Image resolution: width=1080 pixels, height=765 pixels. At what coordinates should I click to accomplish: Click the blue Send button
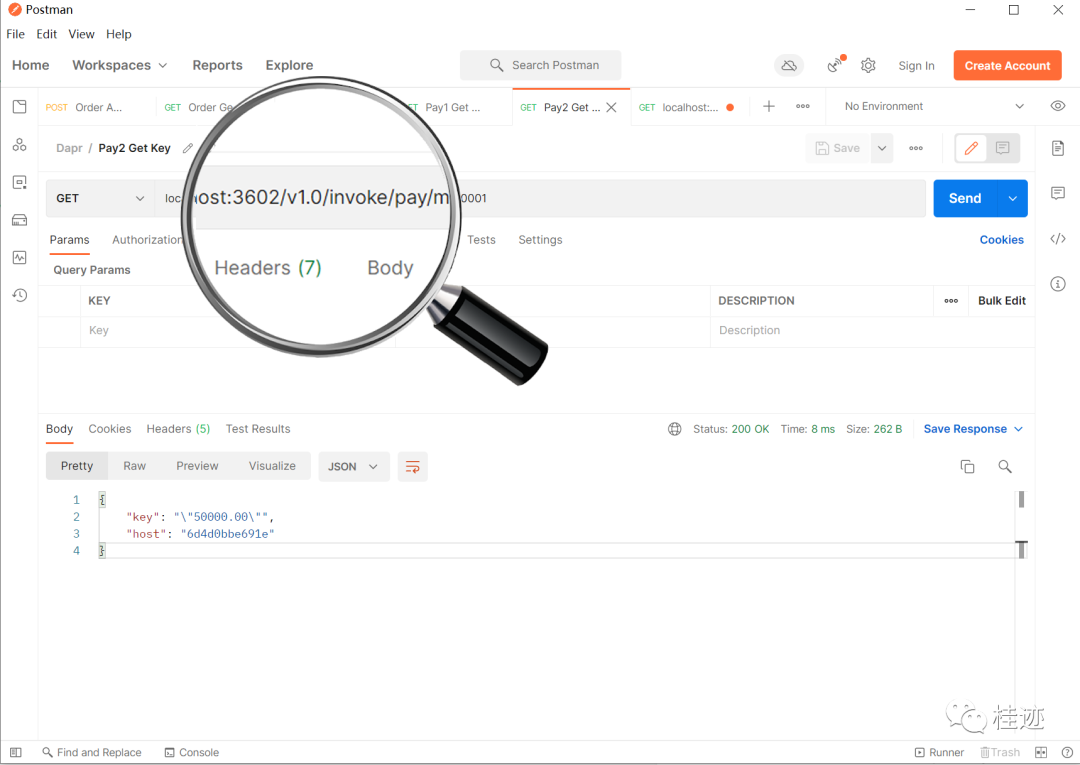point(965,198)
